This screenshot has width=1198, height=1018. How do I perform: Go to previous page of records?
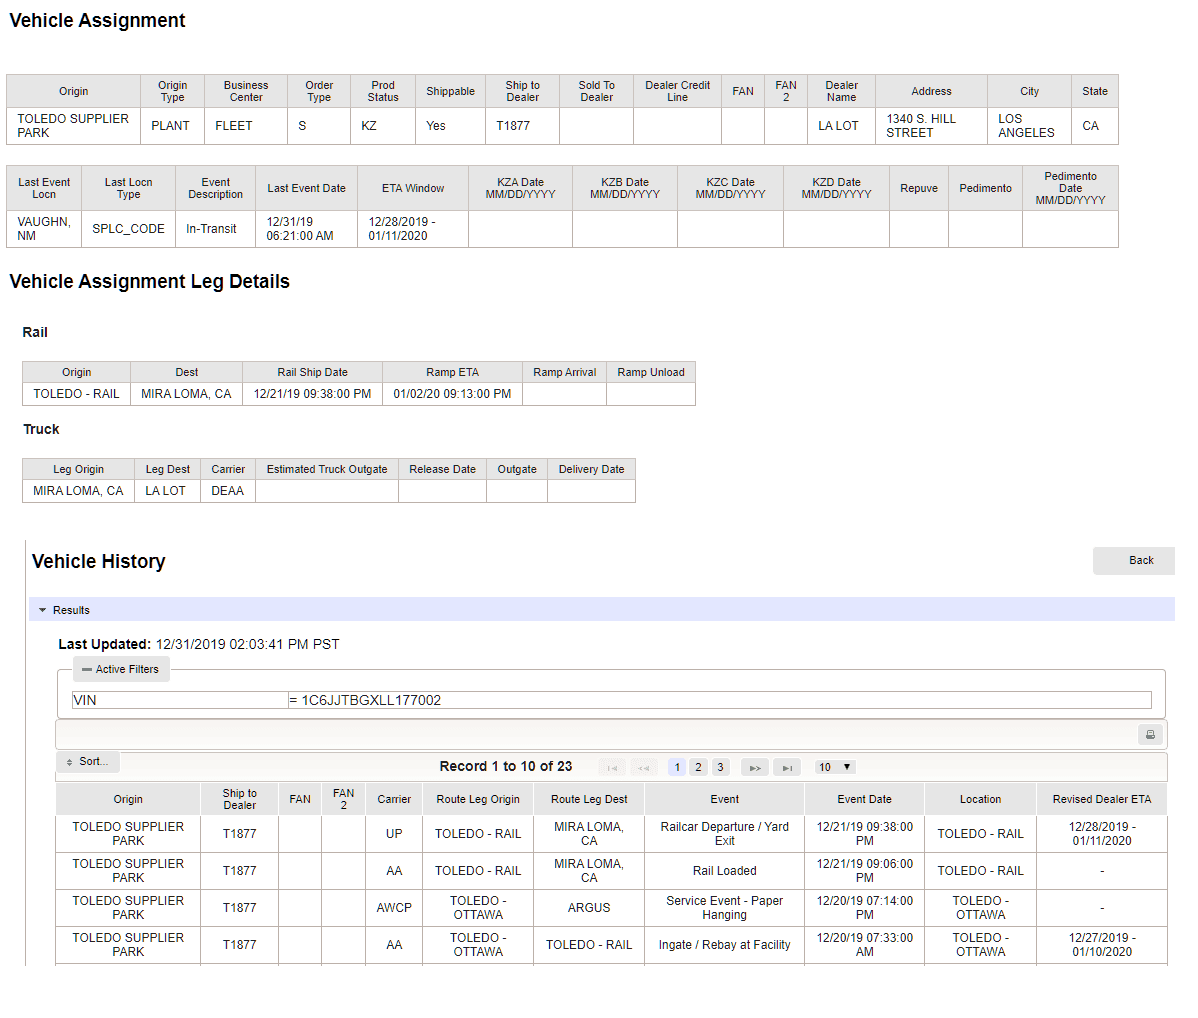point(644,767)
